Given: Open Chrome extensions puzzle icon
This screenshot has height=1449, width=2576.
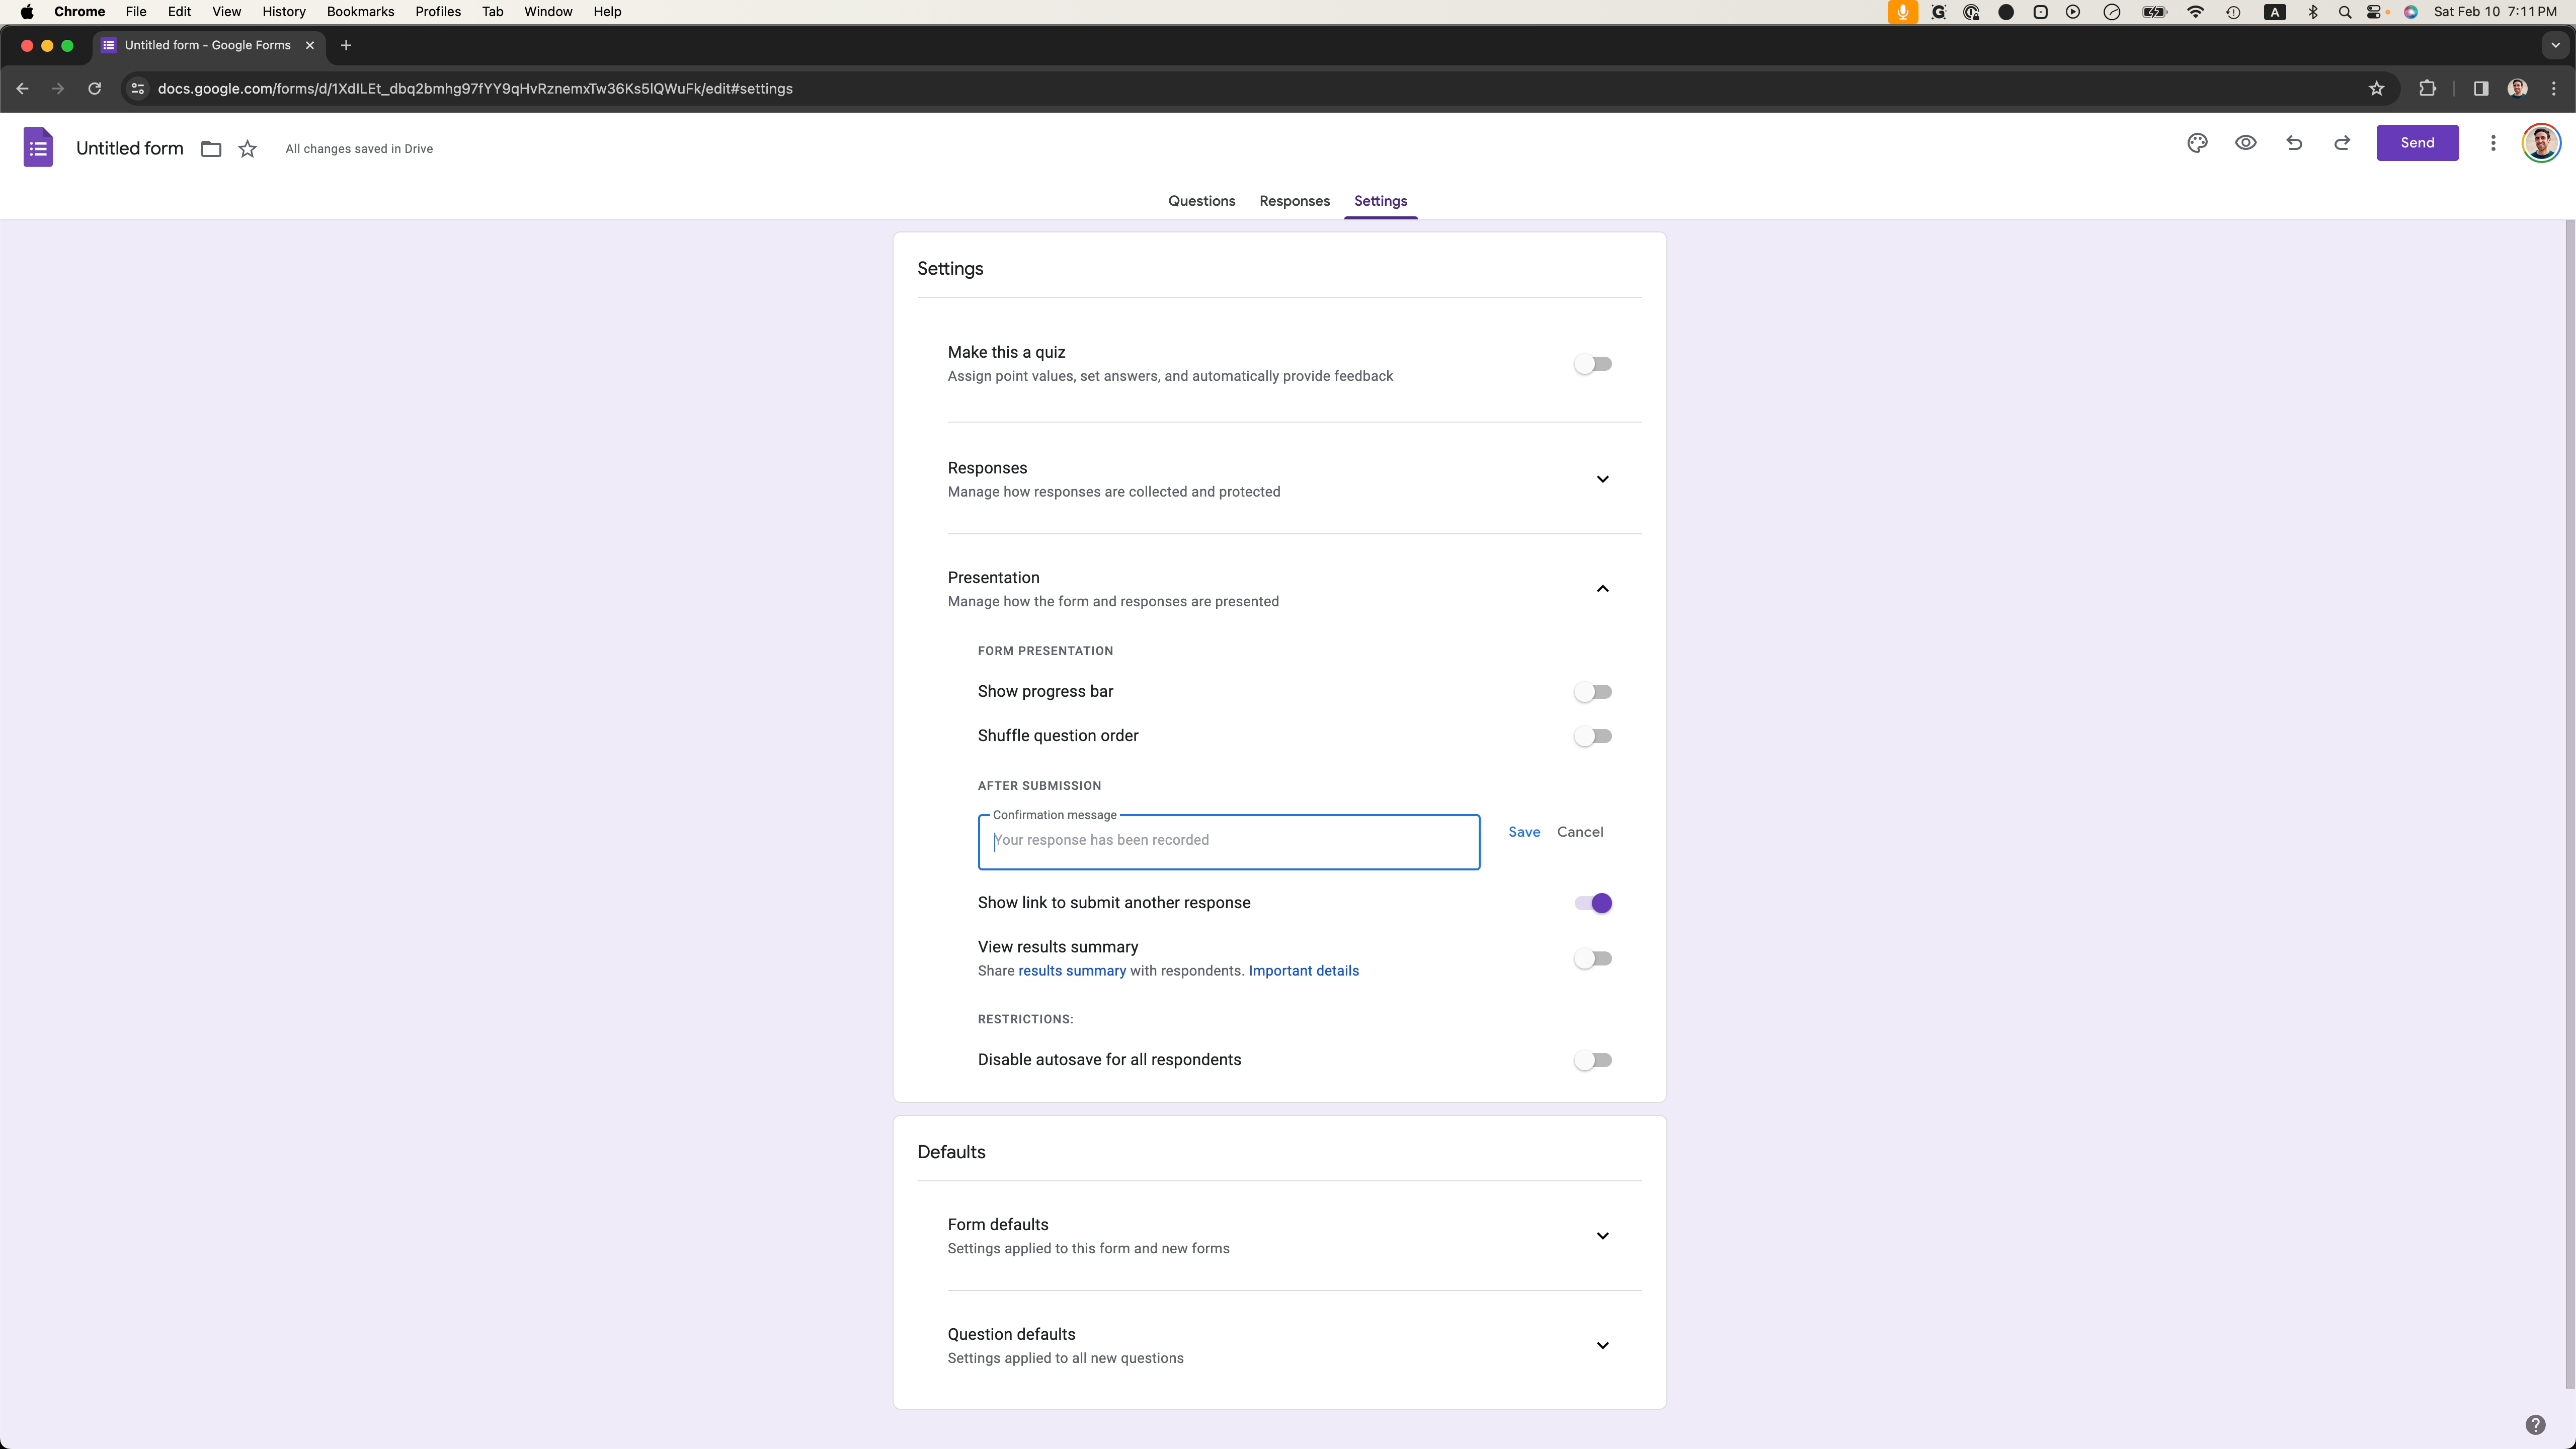Looking at the screenshot, I should [2427, 89].
